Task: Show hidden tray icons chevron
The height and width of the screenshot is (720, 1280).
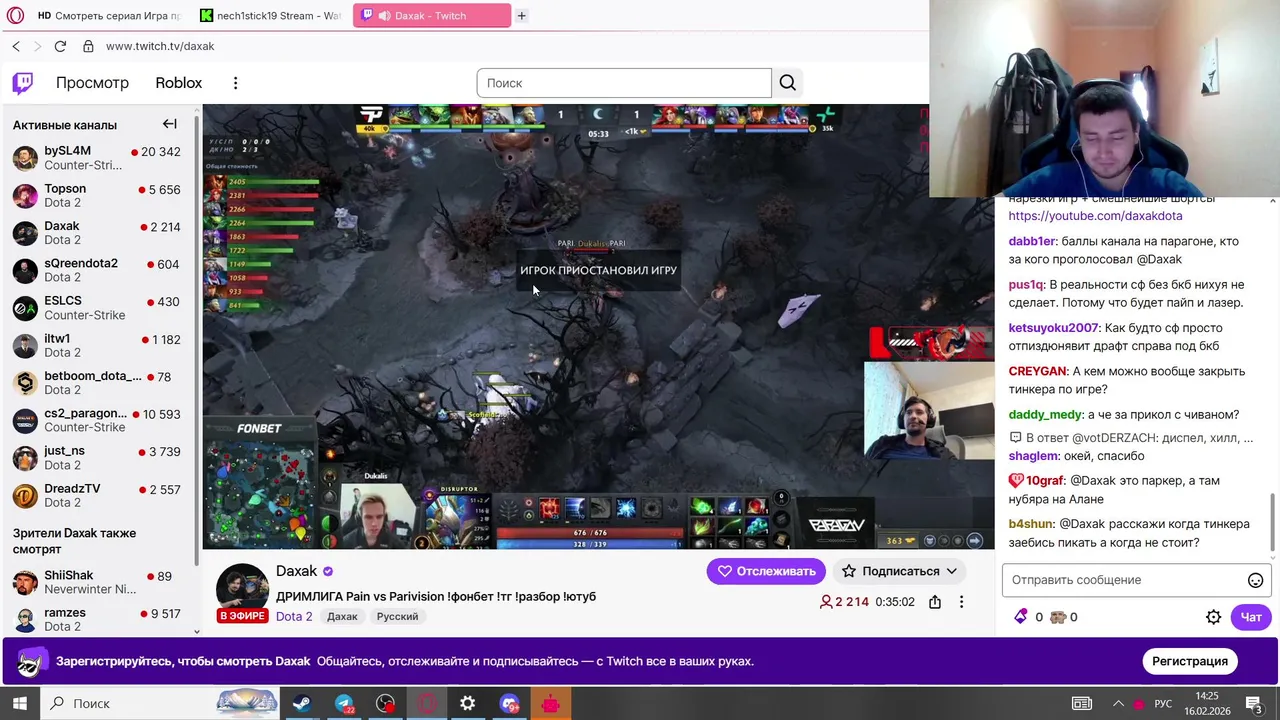Action: (1118, 703)
